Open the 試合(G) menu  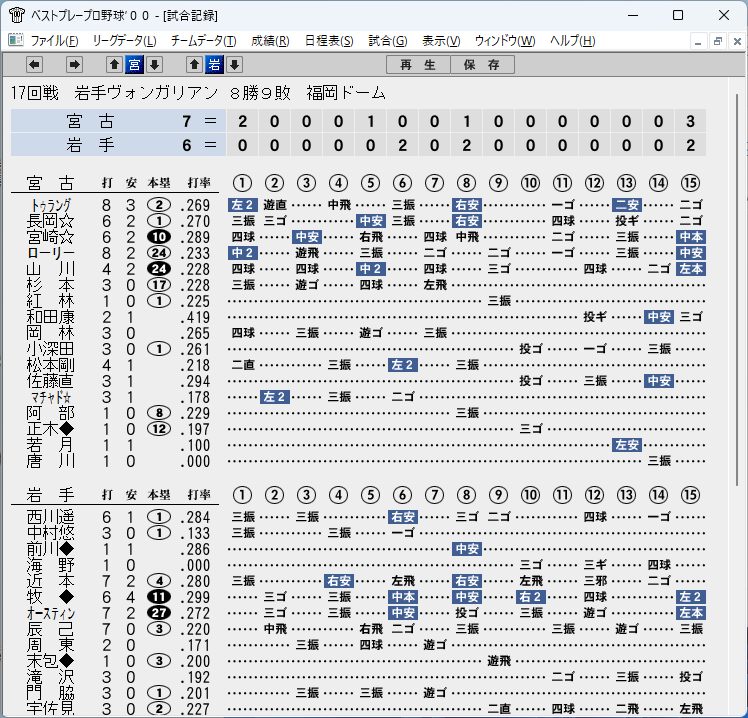(387, 41)
